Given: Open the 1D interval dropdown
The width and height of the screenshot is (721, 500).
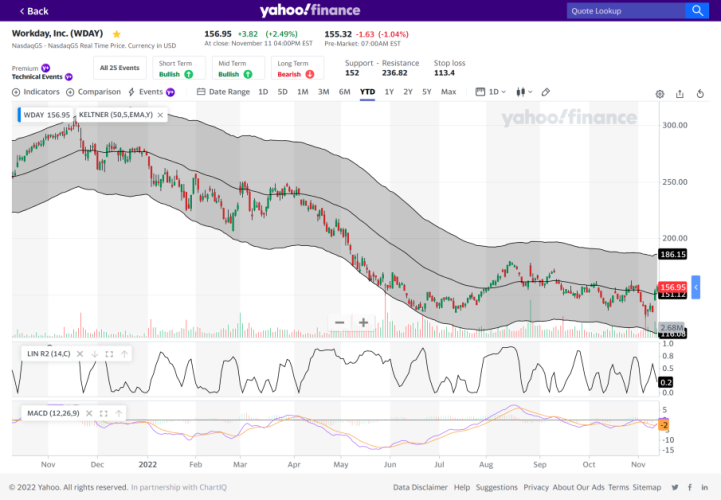Looking at the screenshot, I should coord(491,92).
